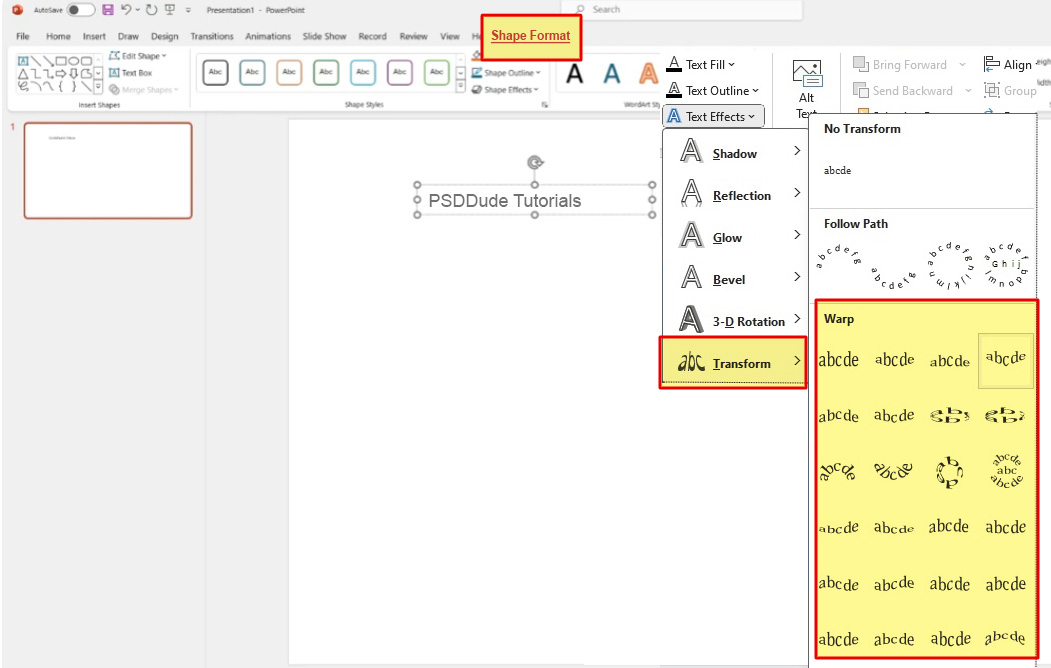Click slide 1 thumbnail in slide panel
The width and height of the screenshot is (1051, 668).
(x=107, y=170)
